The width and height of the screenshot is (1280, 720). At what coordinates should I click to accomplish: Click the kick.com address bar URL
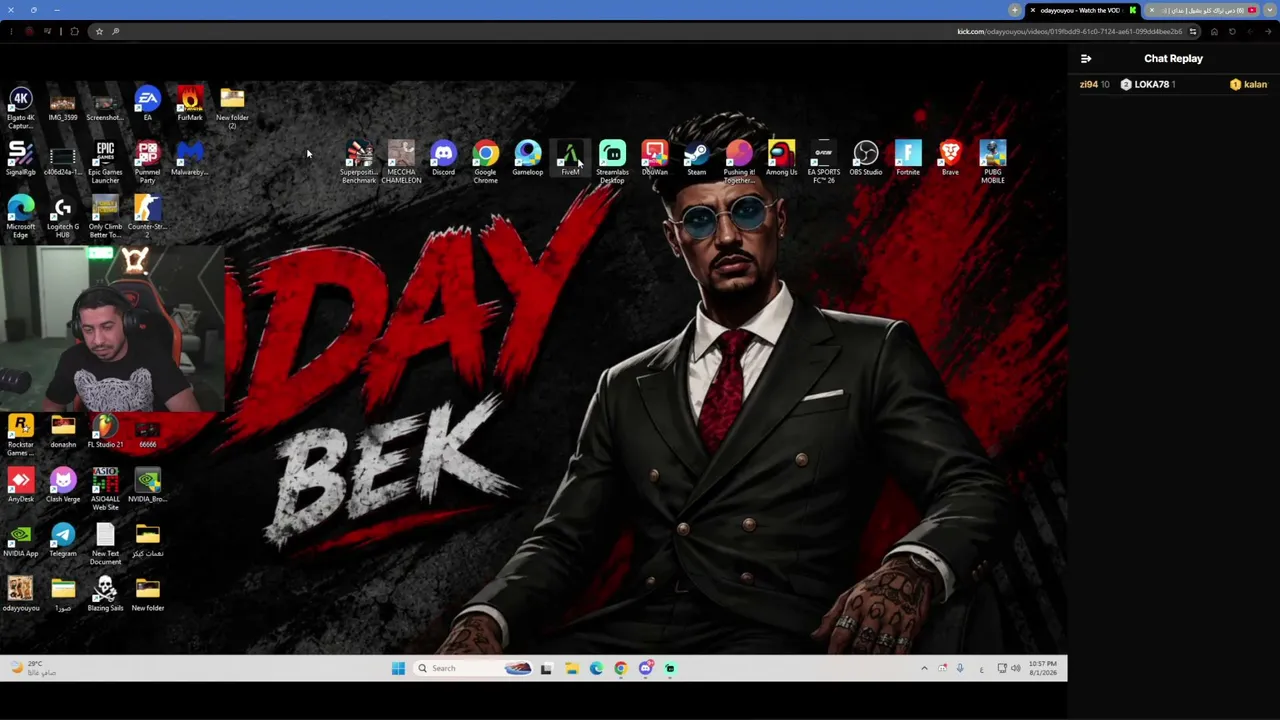tap(1069, 31)
